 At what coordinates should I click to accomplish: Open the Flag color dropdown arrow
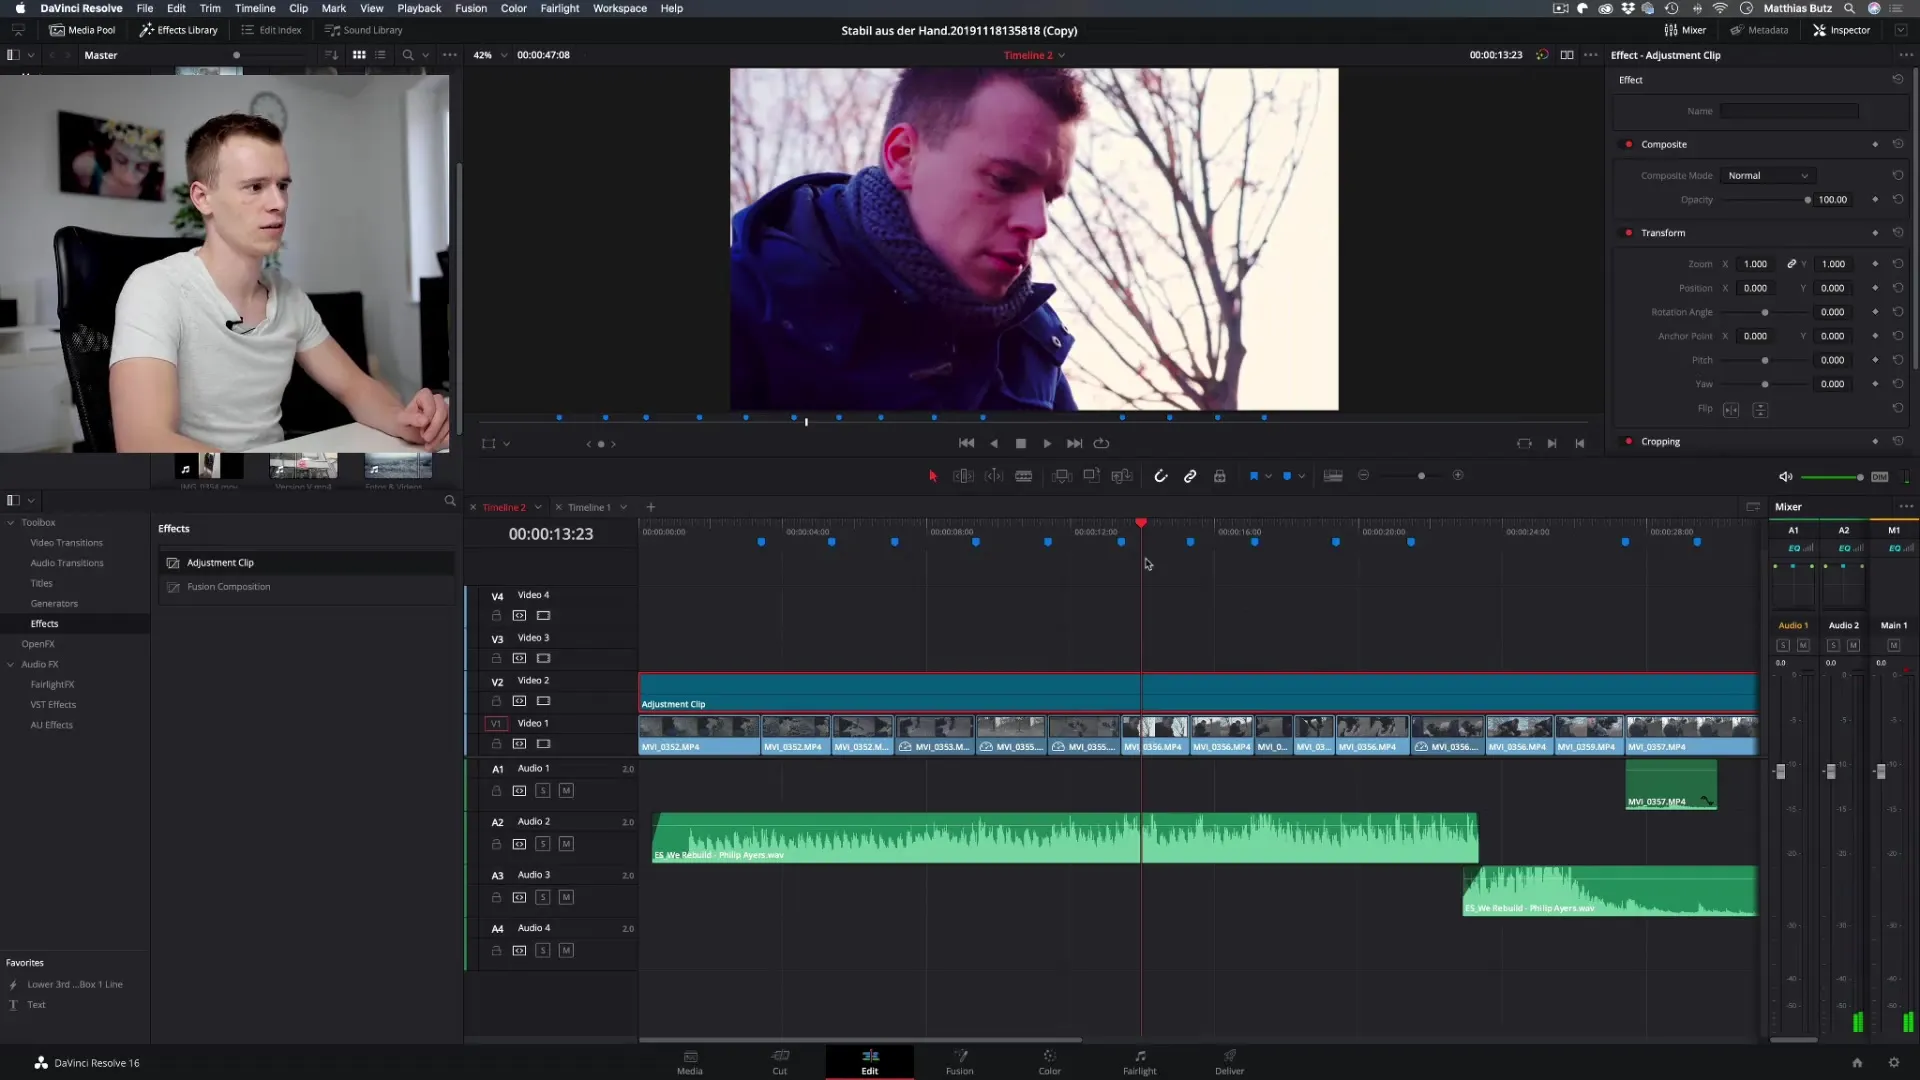1268,477
